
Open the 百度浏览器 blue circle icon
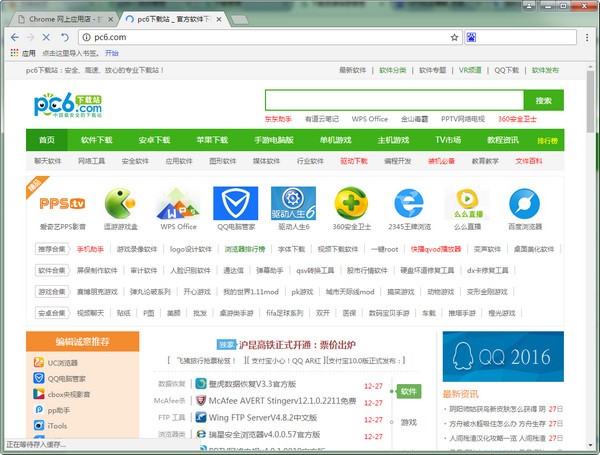pyautogui.click(x=525, y=203)
